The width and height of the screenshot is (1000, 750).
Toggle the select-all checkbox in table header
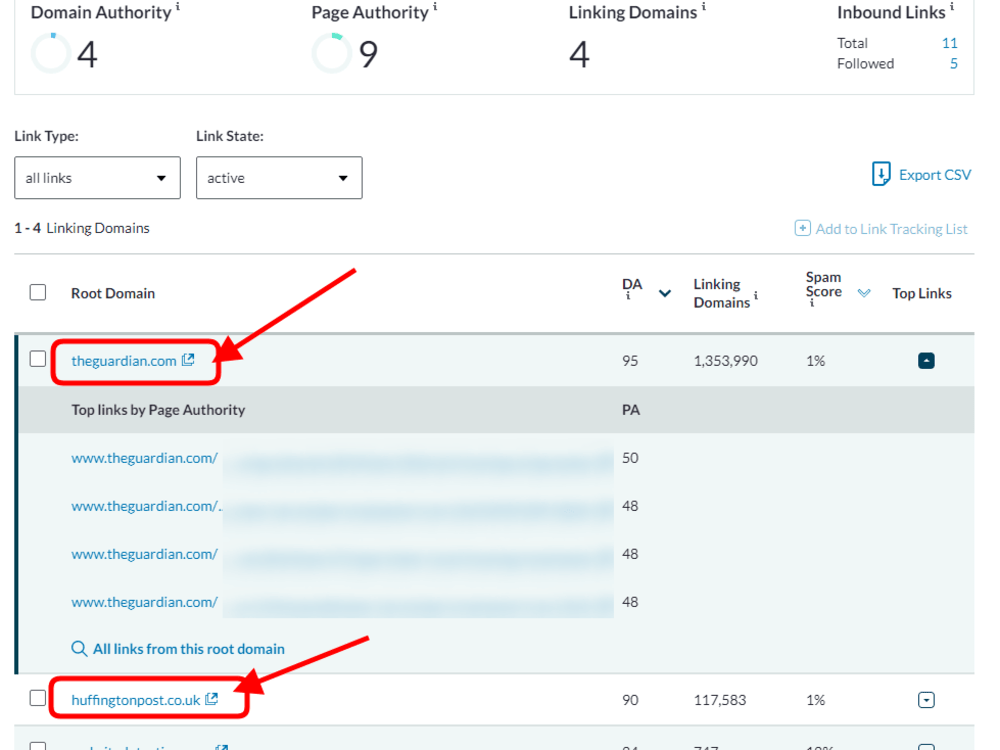pos(38,292)
